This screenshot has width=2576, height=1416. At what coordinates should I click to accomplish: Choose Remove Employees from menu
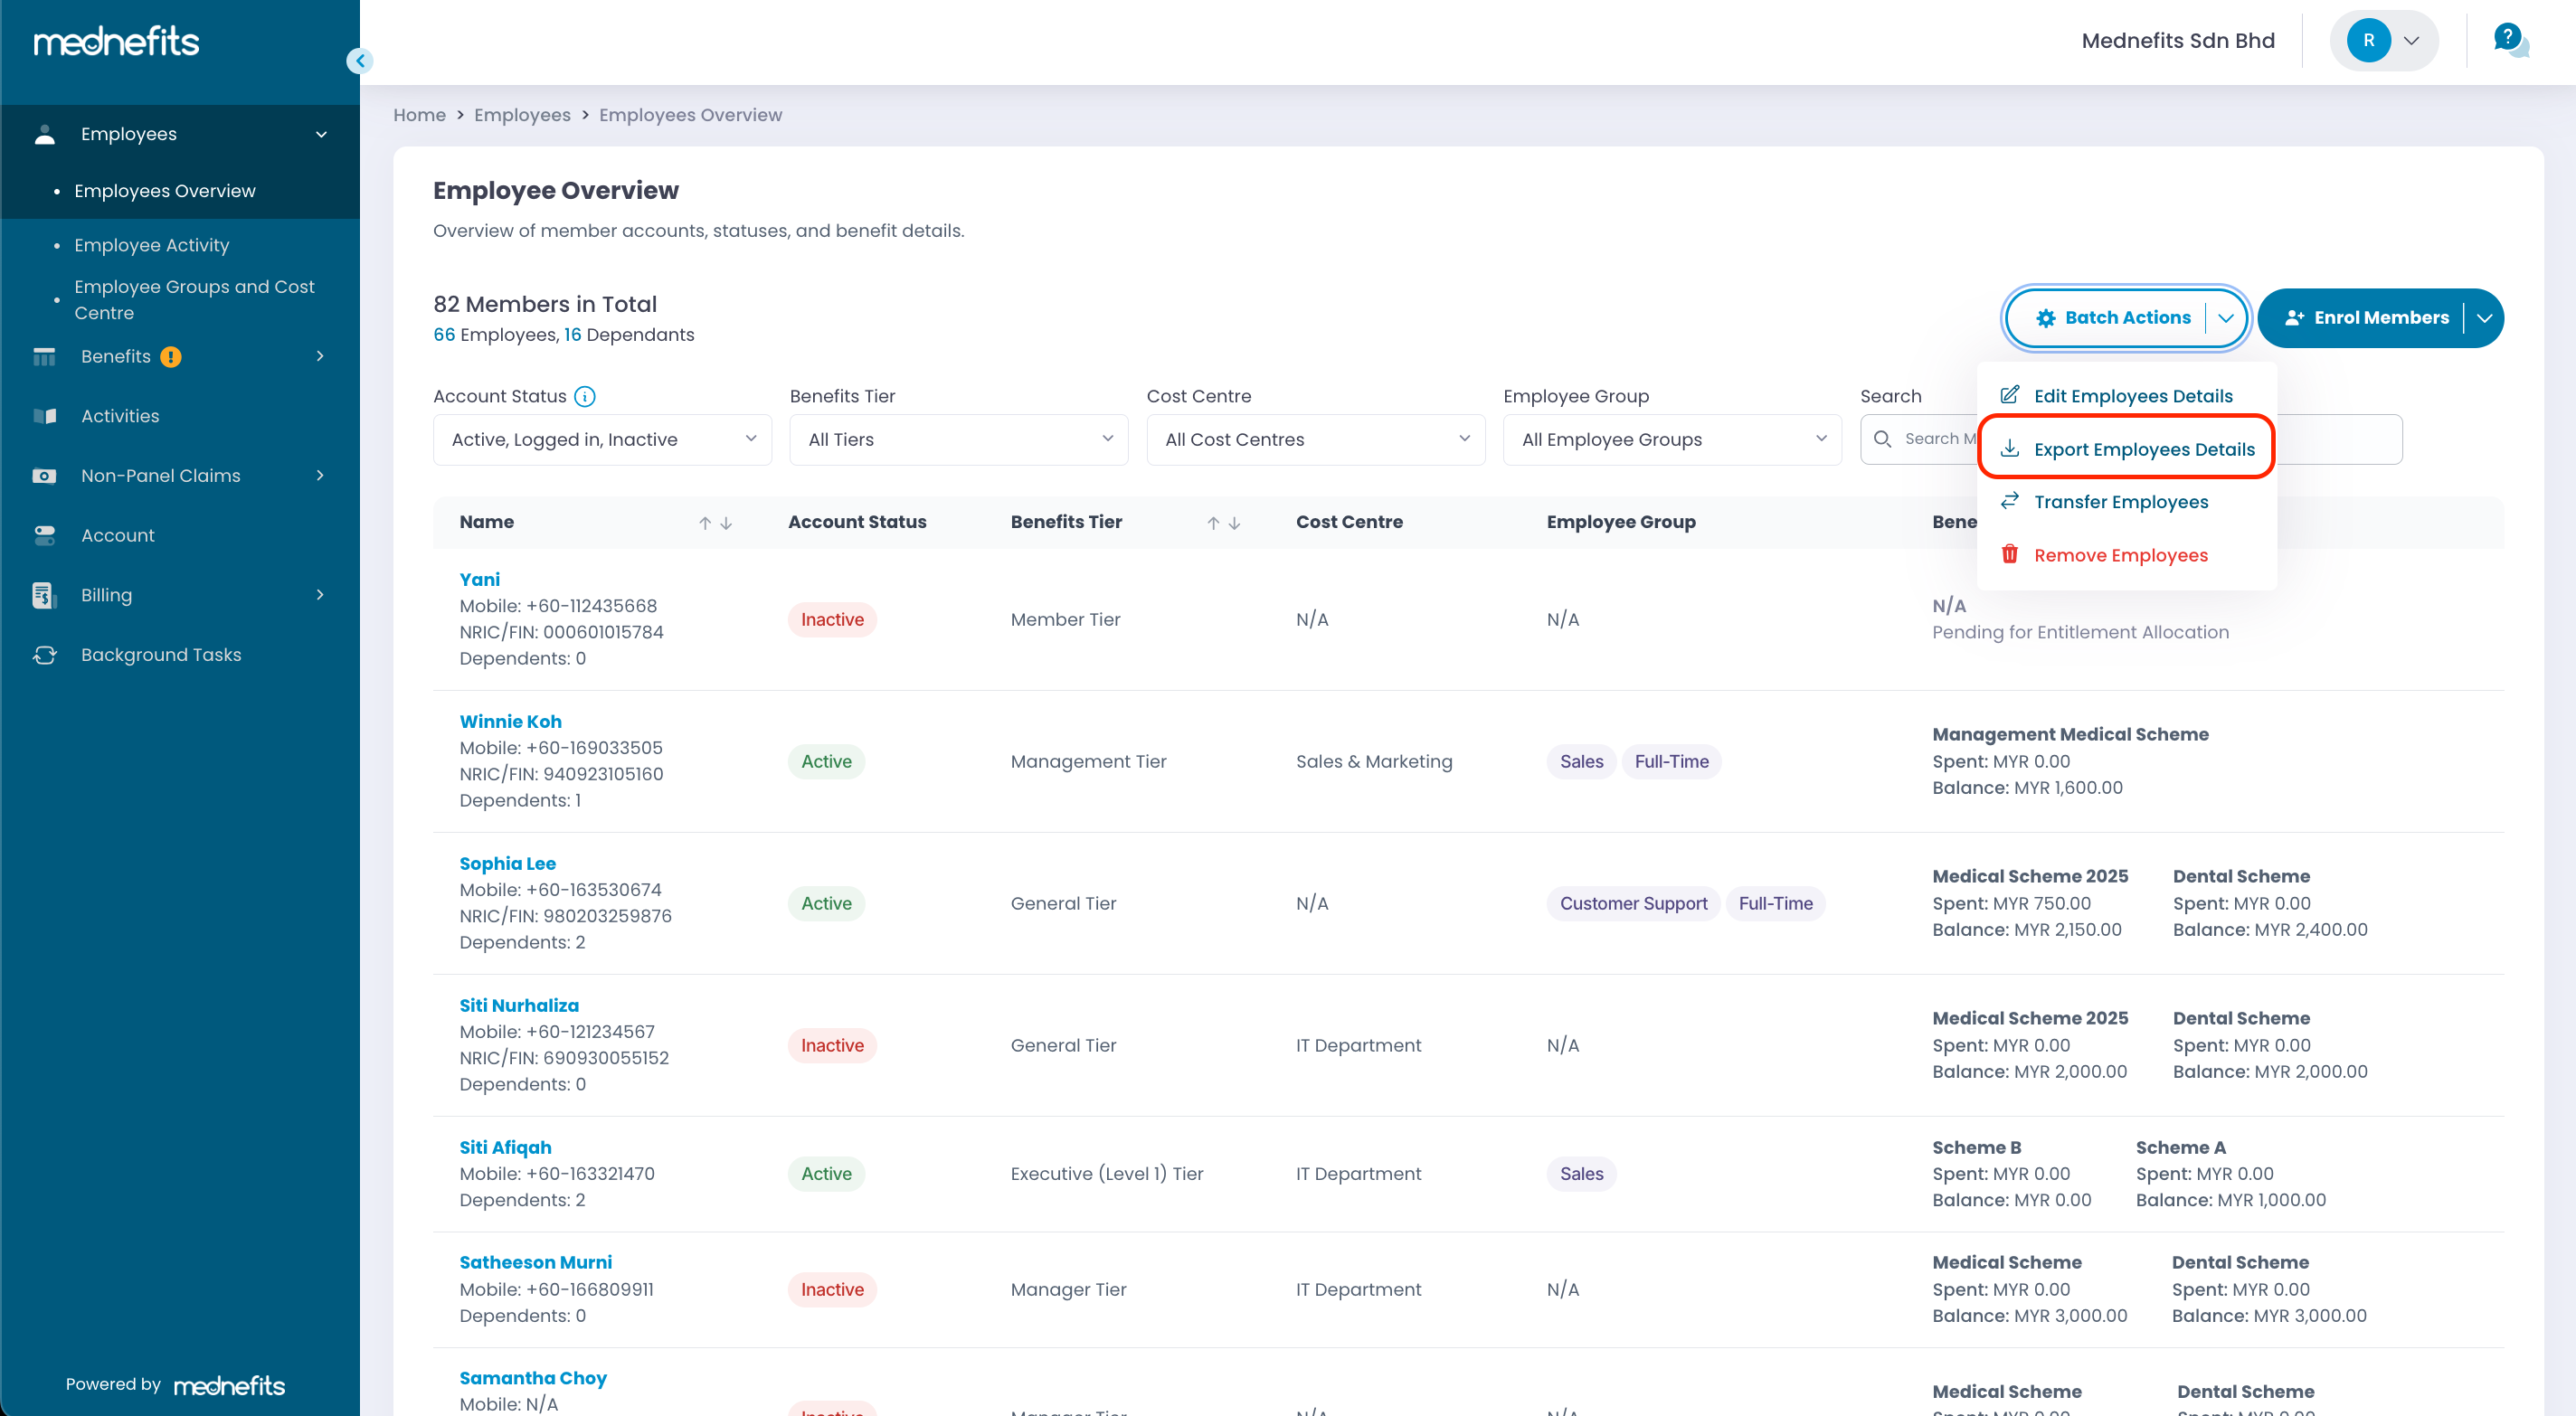pyautogui.click(x=2120, y=555)
